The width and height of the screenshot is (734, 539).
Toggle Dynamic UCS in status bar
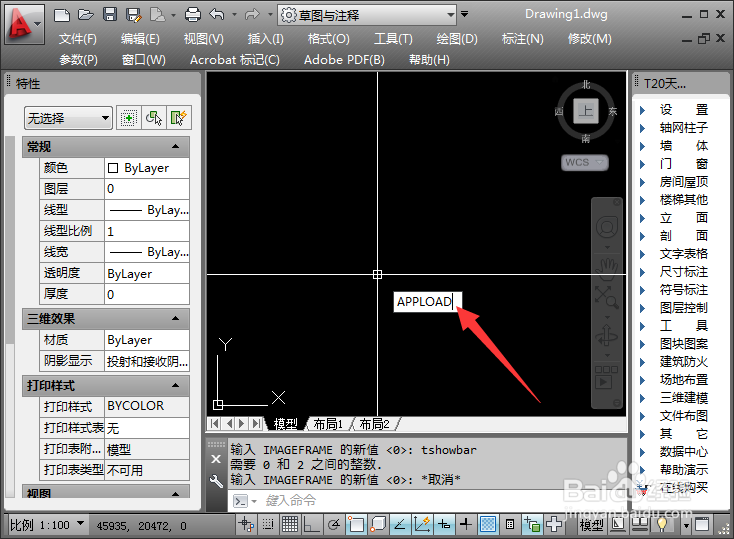point(422,524)
